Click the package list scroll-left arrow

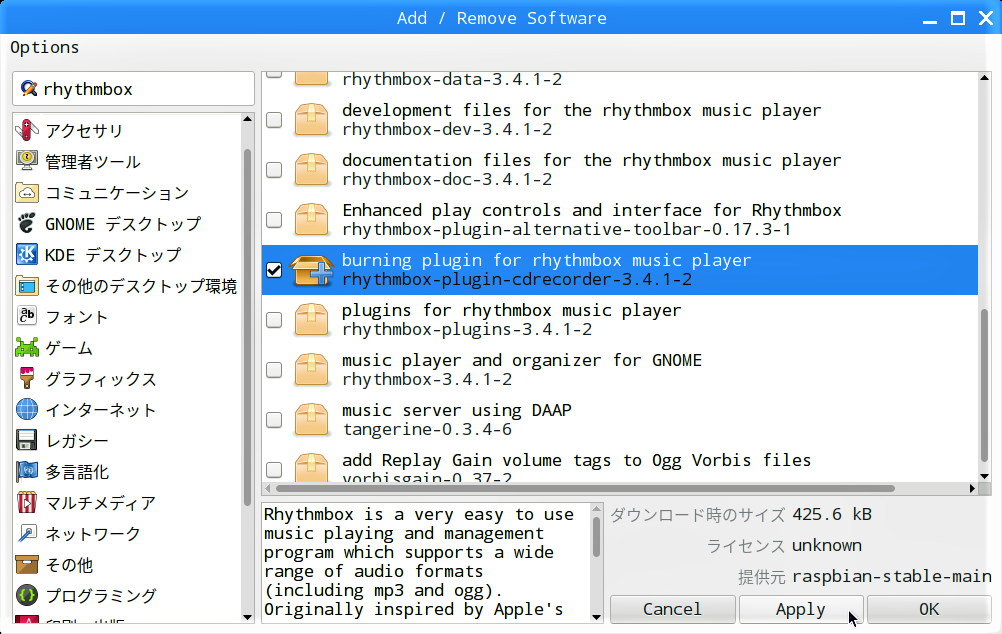click(x=268, y=488)
